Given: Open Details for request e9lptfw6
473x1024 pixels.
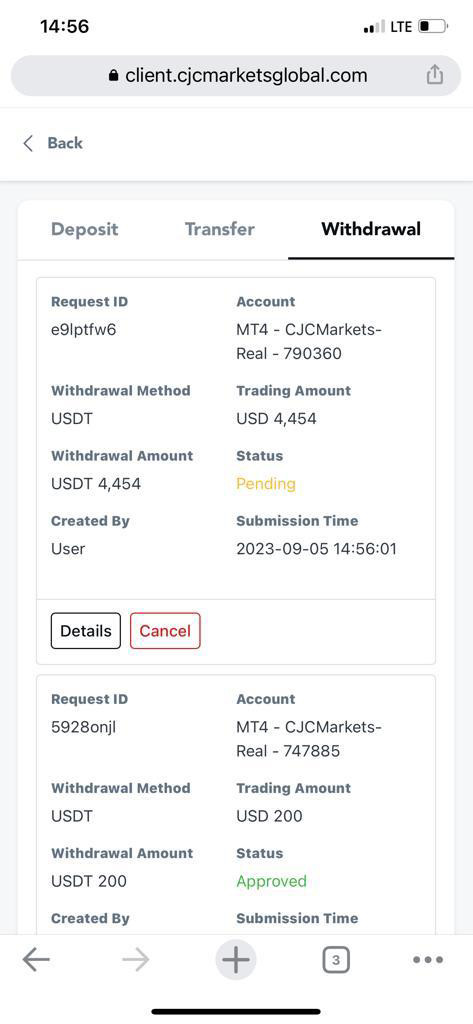Looking at the screenshot, I should 86,631.
